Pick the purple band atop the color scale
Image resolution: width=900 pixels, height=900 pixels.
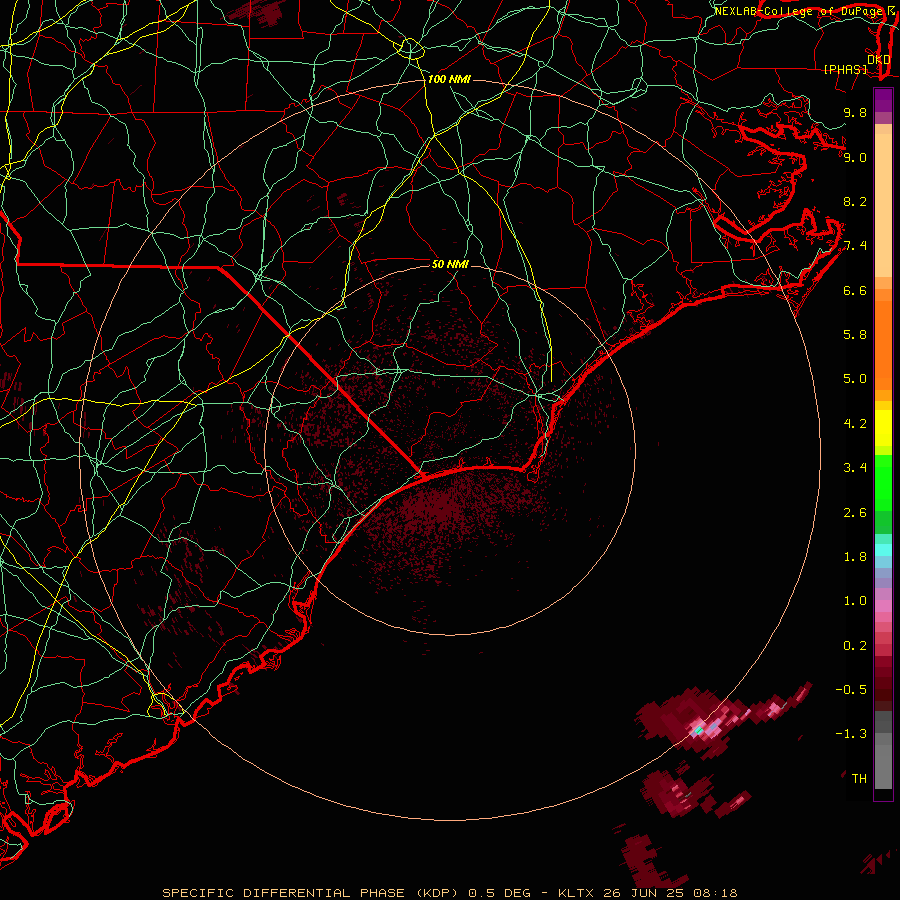[883, 100]
